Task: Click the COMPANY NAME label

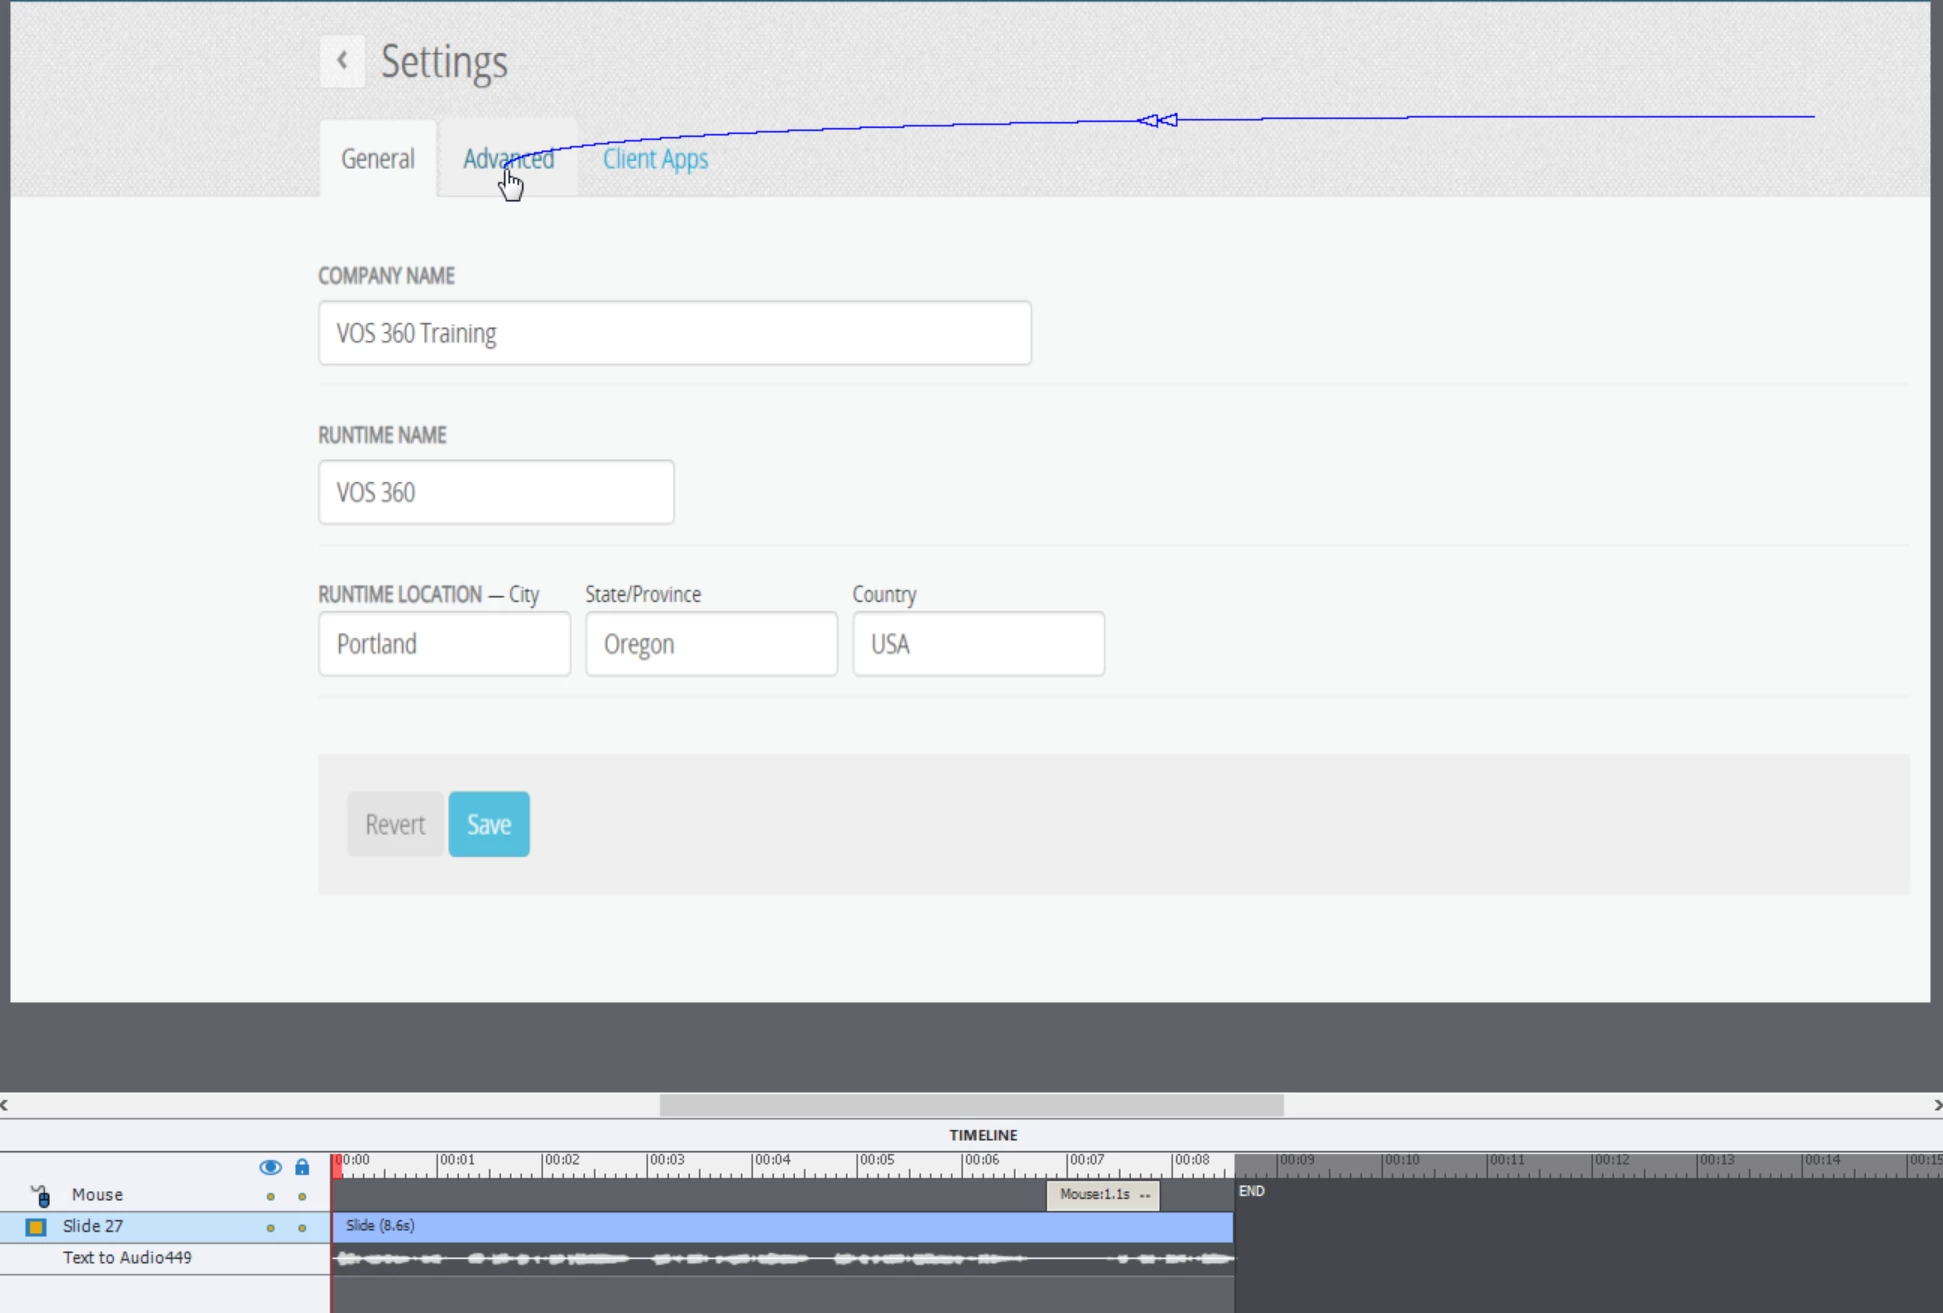Action: point(386,276)
